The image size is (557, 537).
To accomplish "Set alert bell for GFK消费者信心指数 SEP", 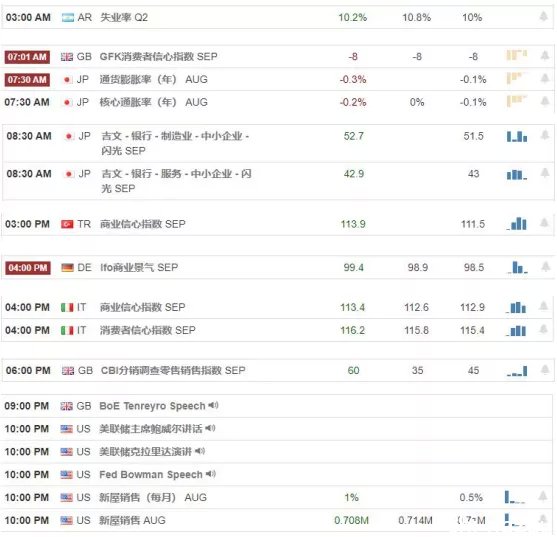I will click(x=545, y=56).
